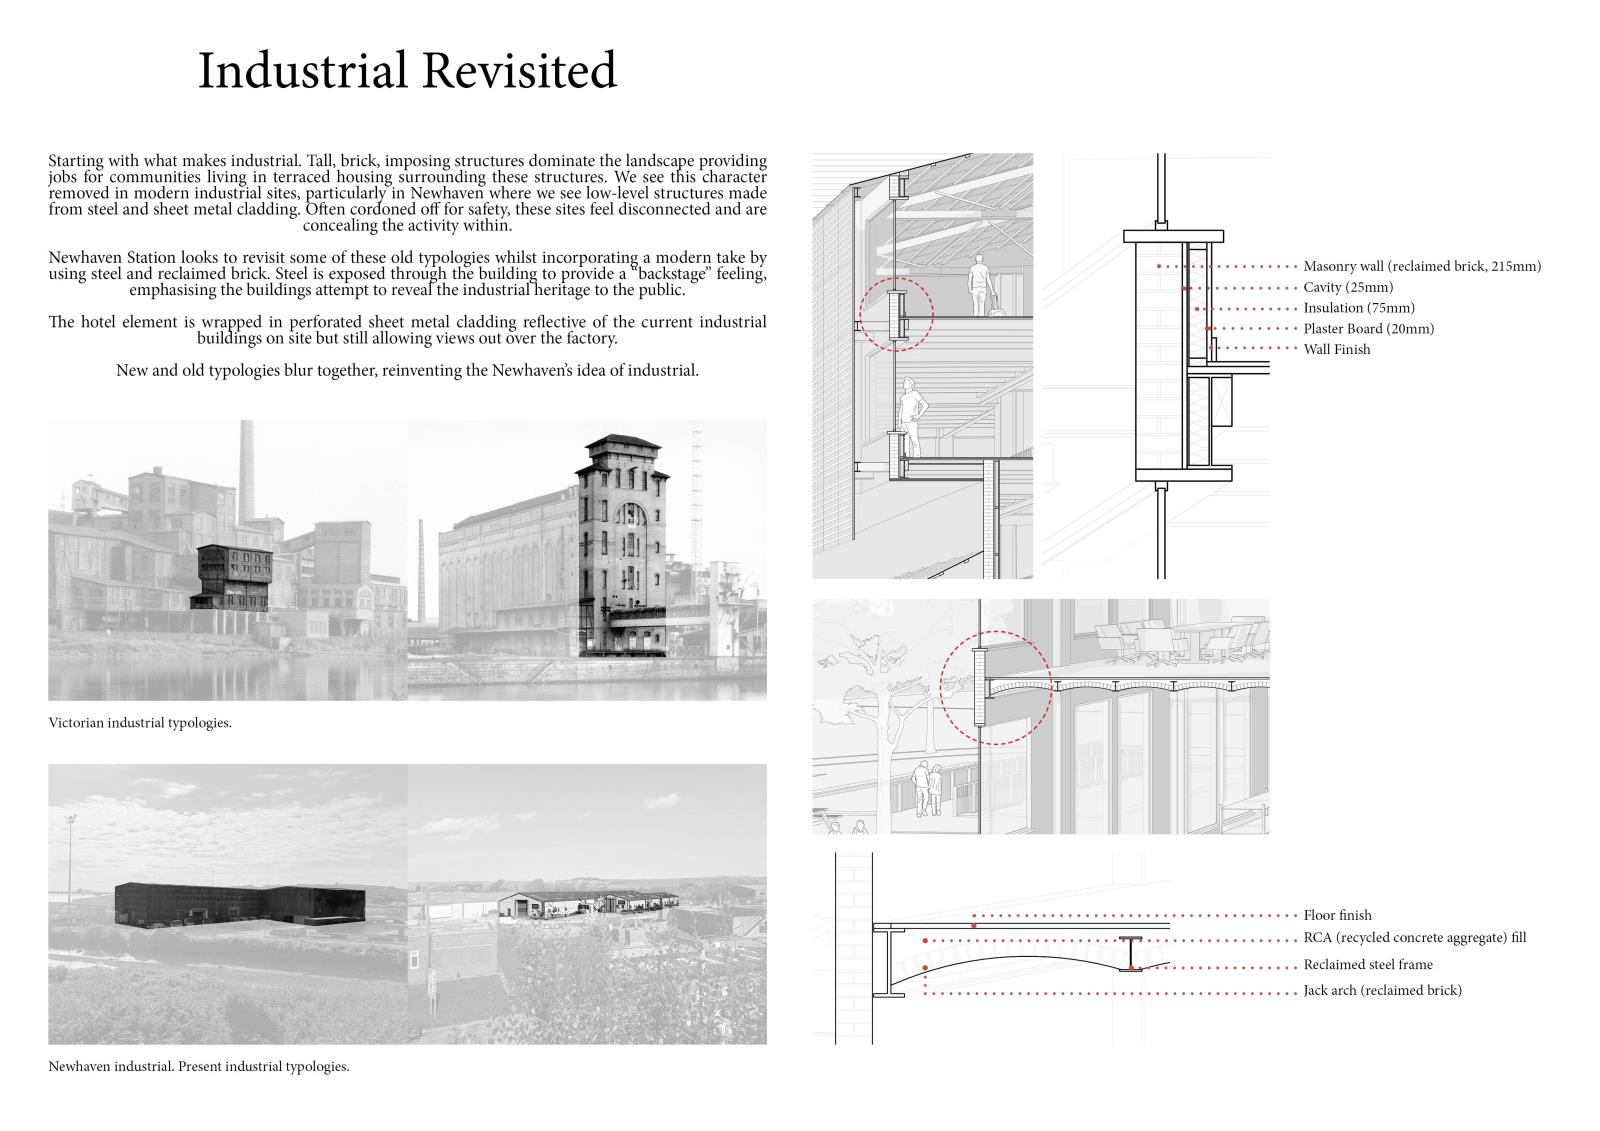Click the 'Plaster Board (20mm)' annotation
Viewport: 1600px width, 1131px height.
tap(1368, 329)
